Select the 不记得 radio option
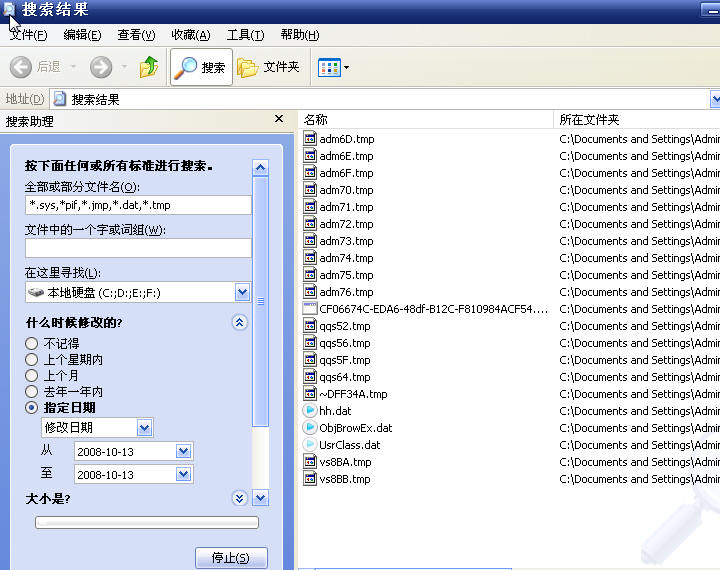 pos(31,343)
